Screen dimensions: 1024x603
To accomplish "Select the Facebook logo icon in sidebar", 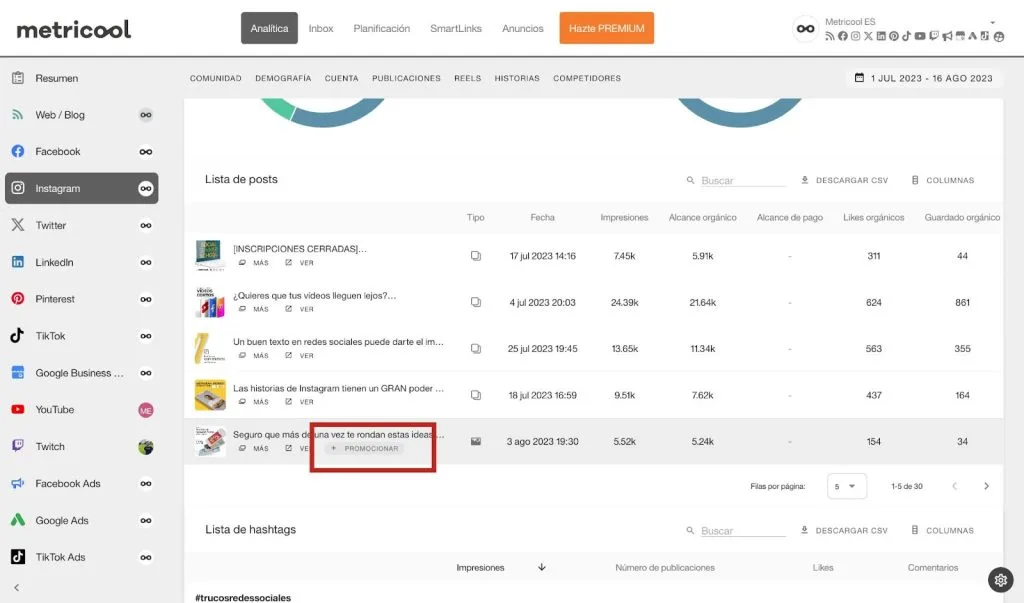I will 18,152.
